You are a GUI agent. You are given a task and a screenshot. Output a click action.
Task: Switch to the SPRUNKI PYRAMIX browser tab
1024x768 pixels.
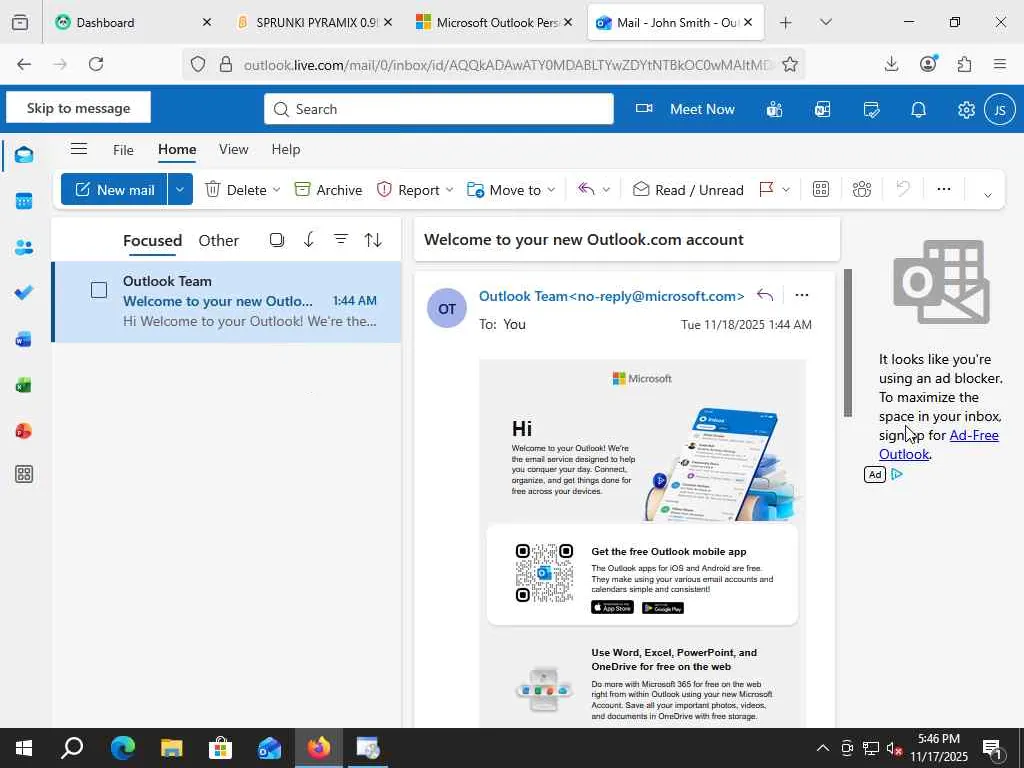pos(316,22)
